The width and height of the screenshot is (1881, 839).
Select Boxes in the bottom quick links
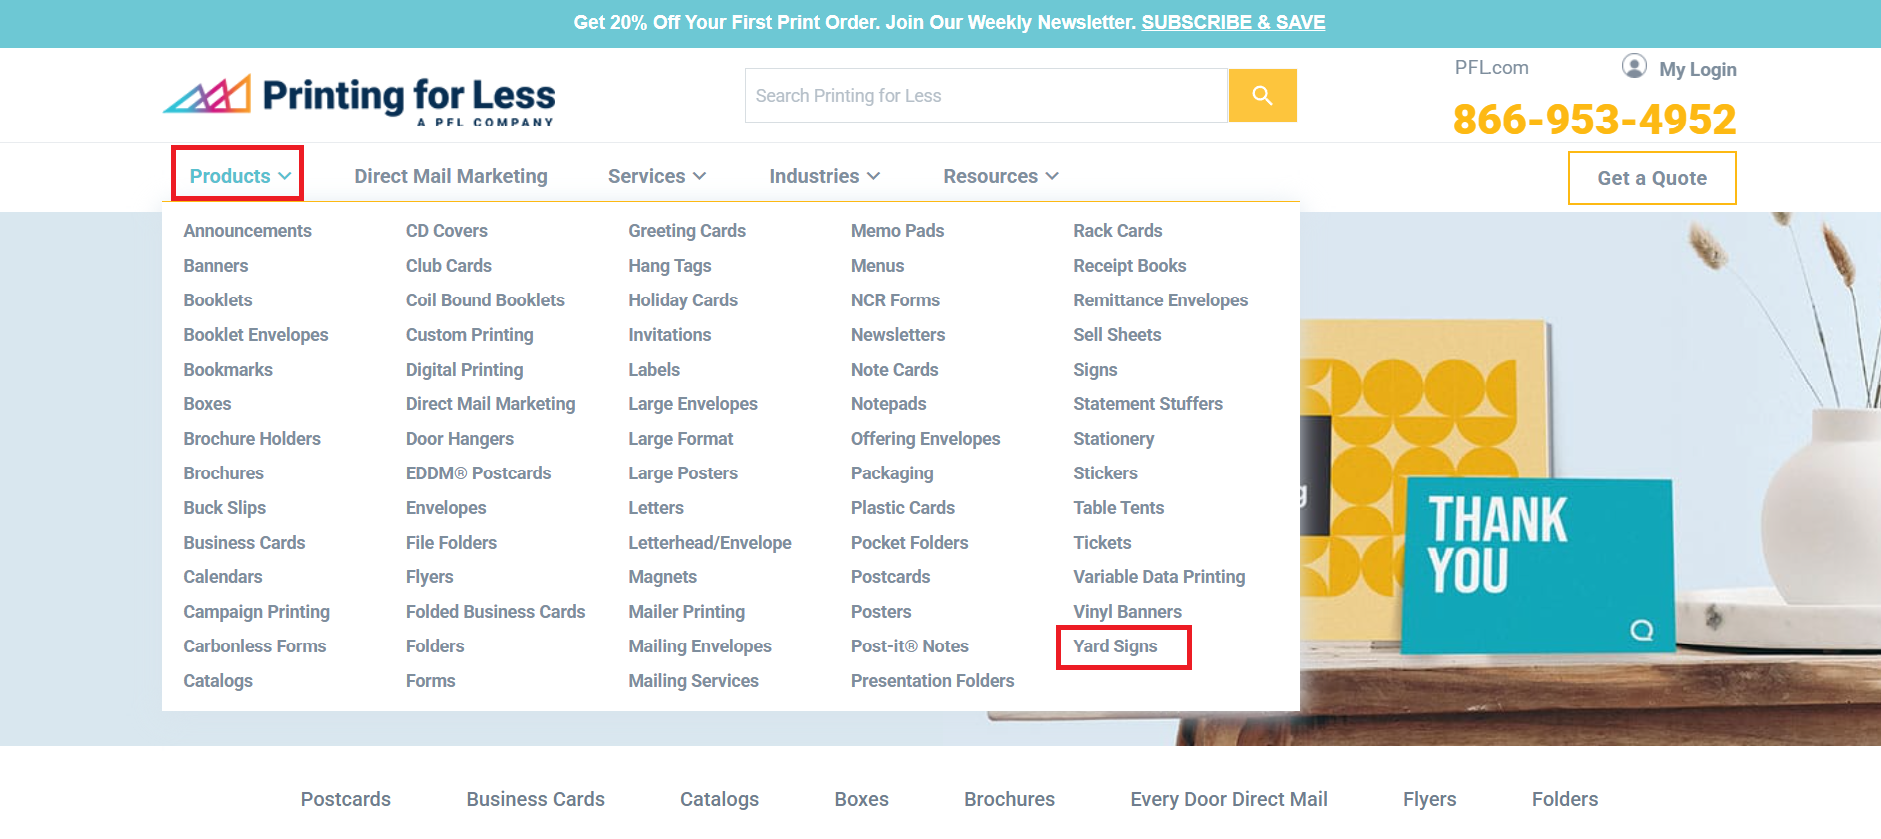pos(861,799)
